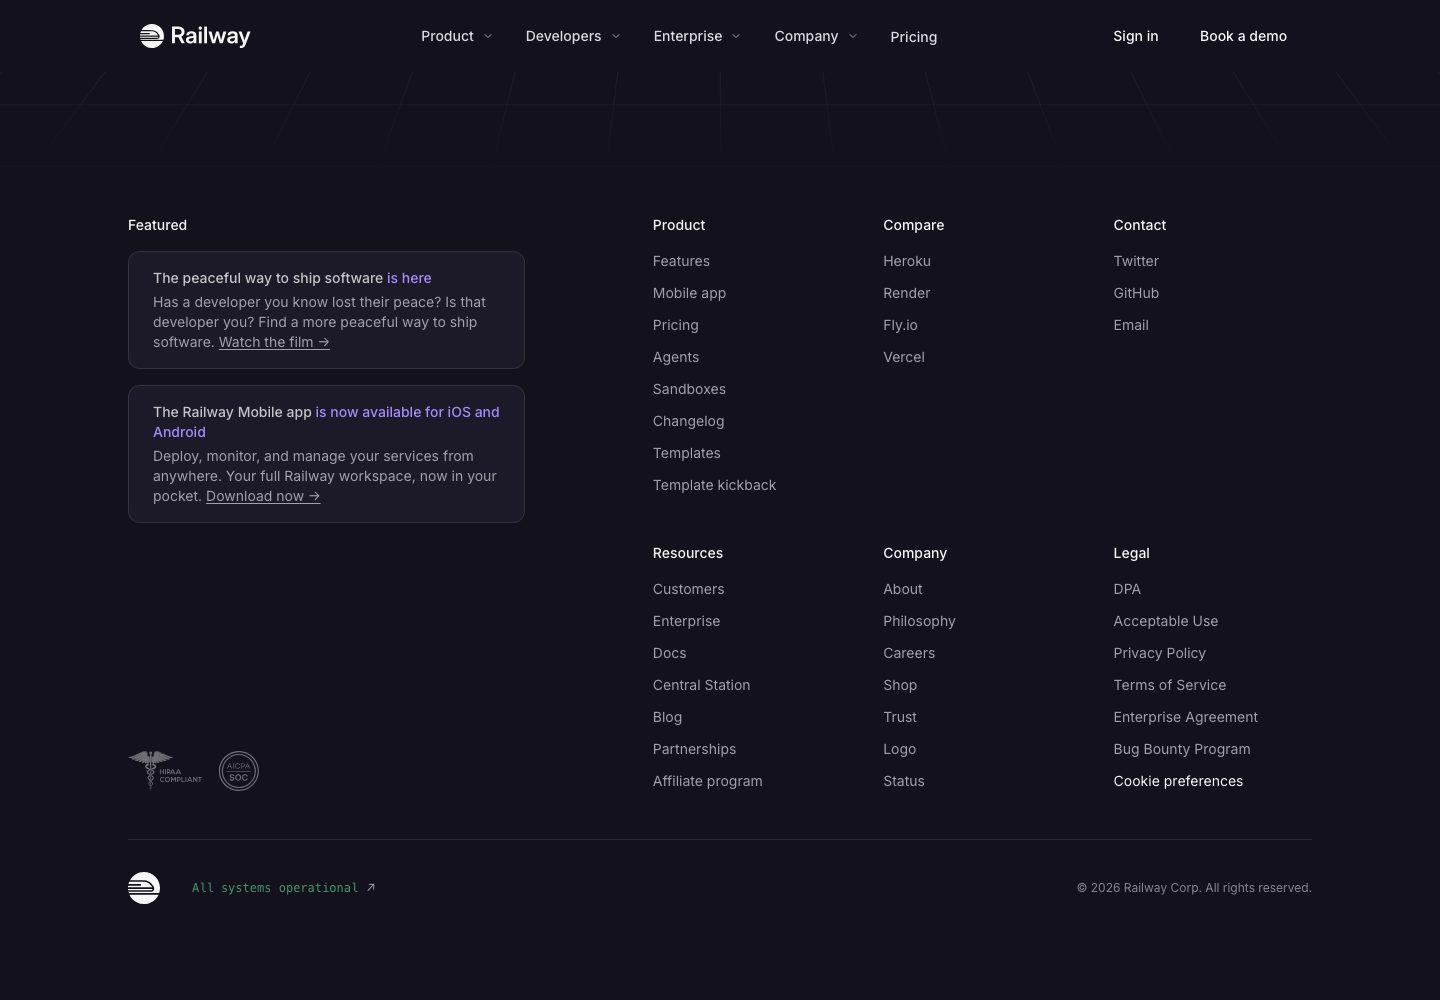Open the Templates footer link
This screenshot has width=1440, height=1000.
[x=687, y=453]
